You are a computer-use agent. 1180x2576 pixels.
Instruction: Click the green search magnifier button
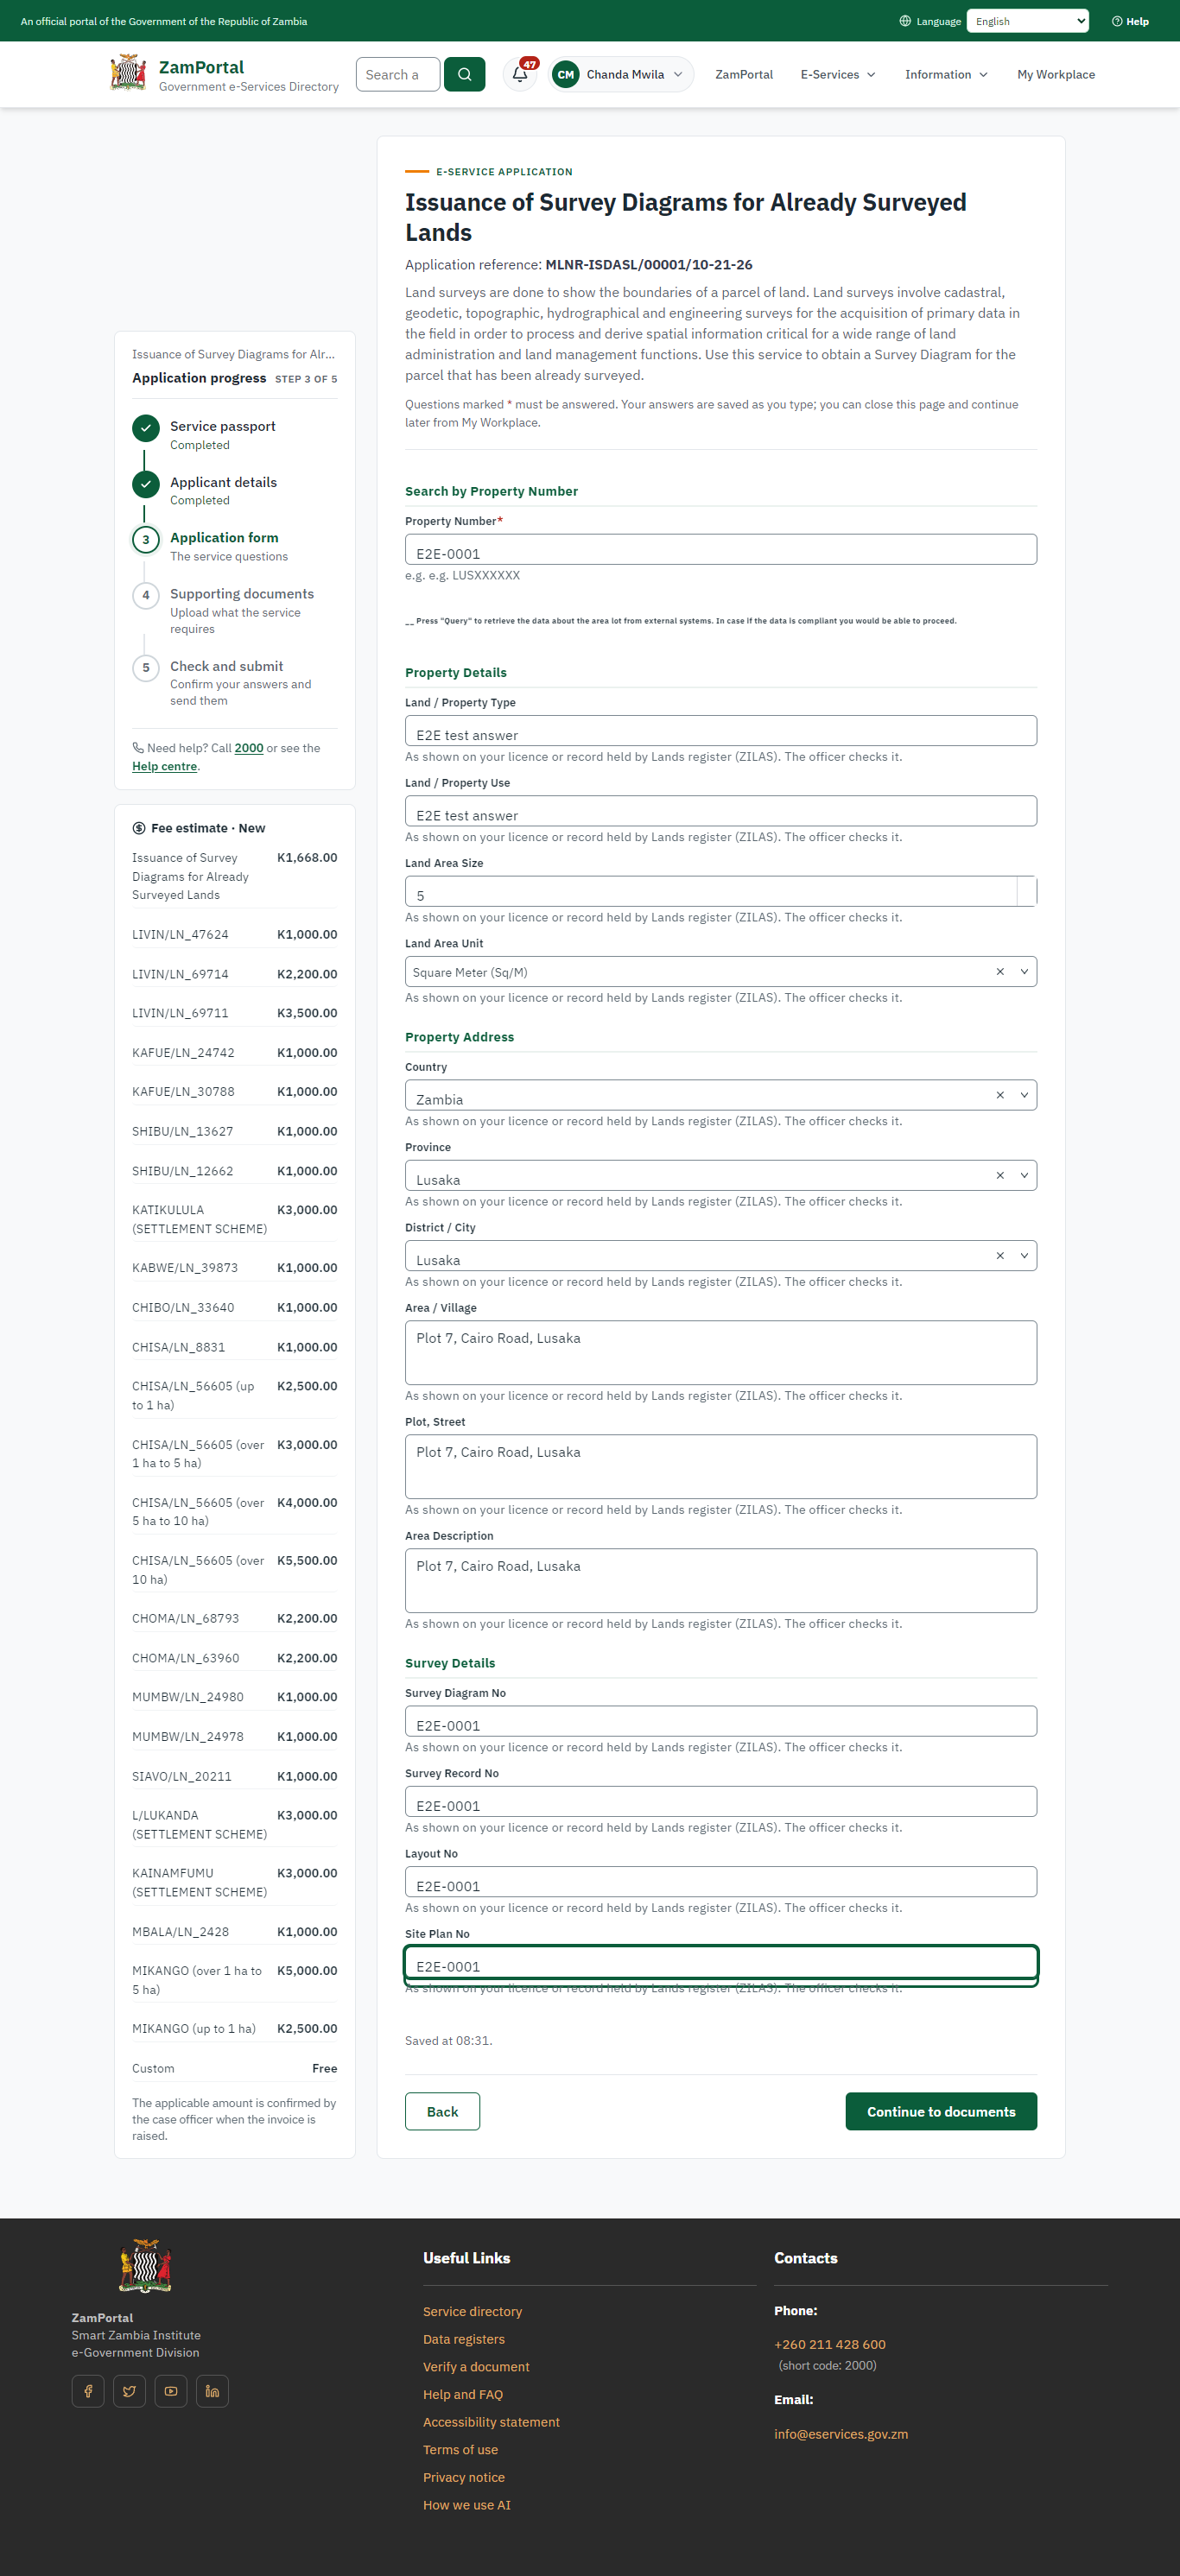[x=464, y=74]
